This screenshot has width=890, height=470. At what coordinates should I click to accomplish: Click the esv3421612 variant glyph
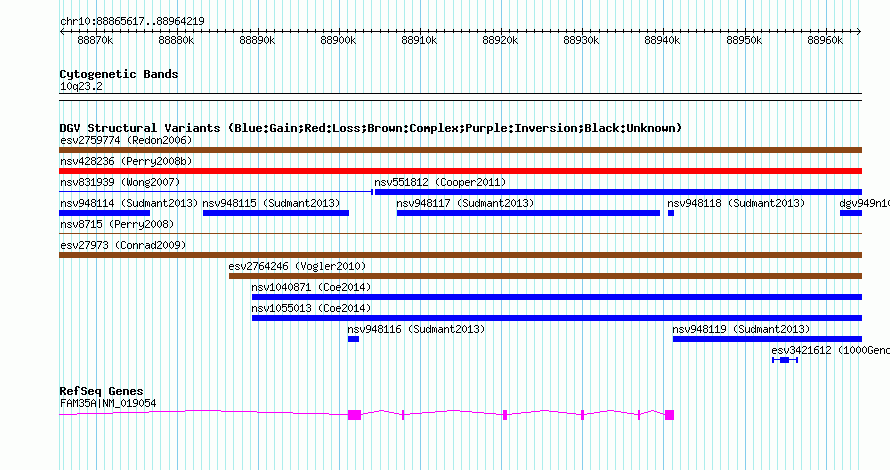[785, 360]
